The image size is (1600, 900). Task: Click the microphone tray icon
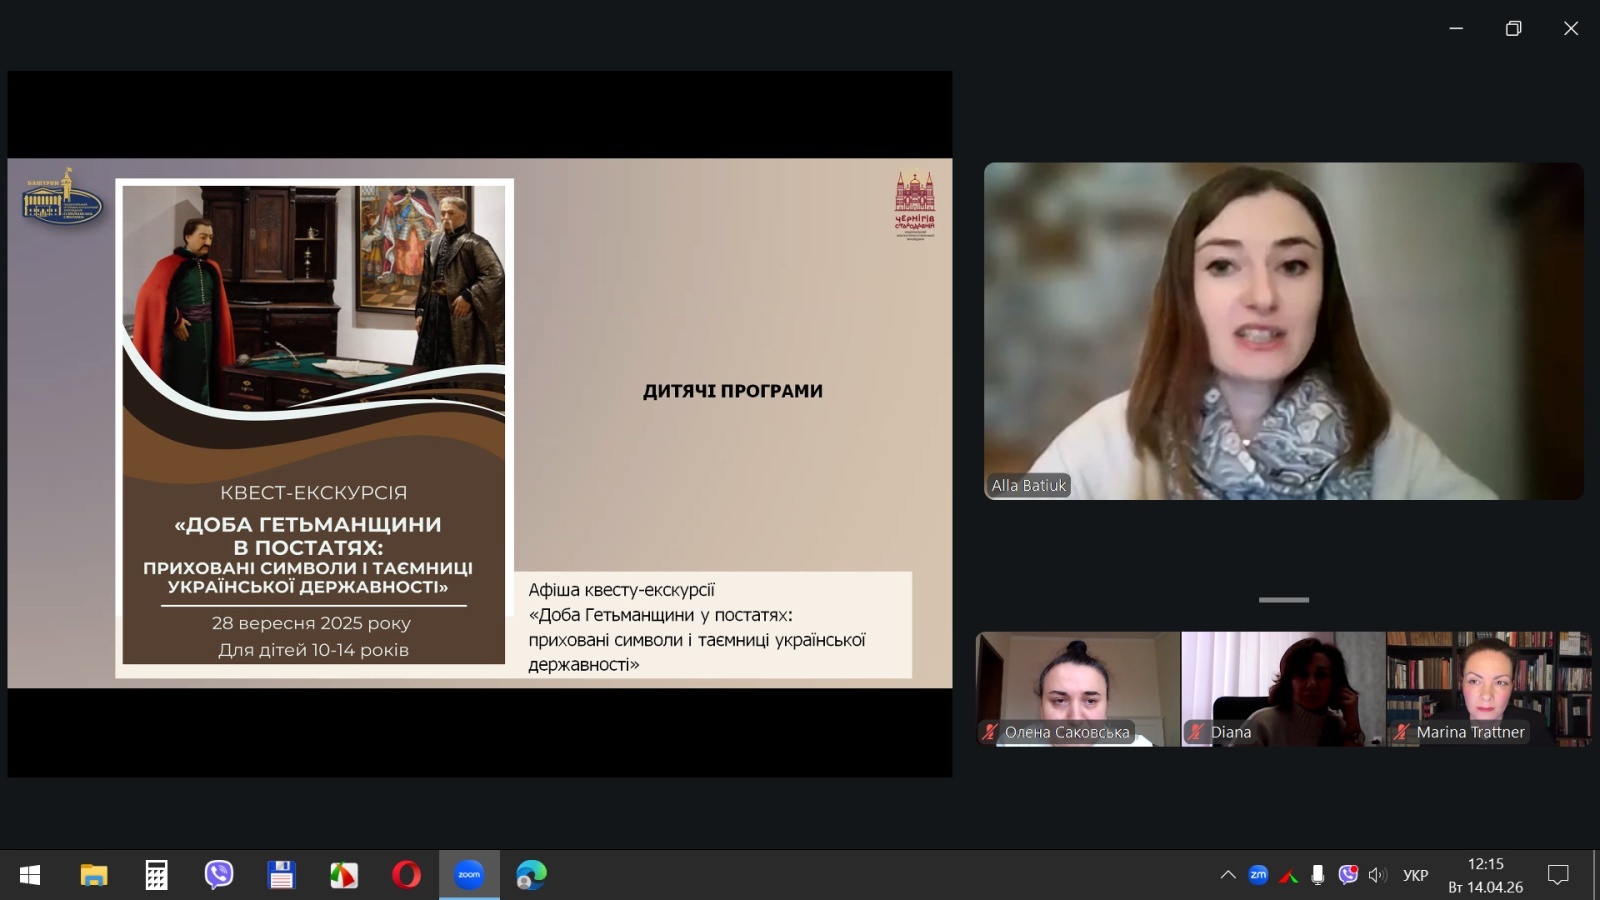click(1318, 875)
